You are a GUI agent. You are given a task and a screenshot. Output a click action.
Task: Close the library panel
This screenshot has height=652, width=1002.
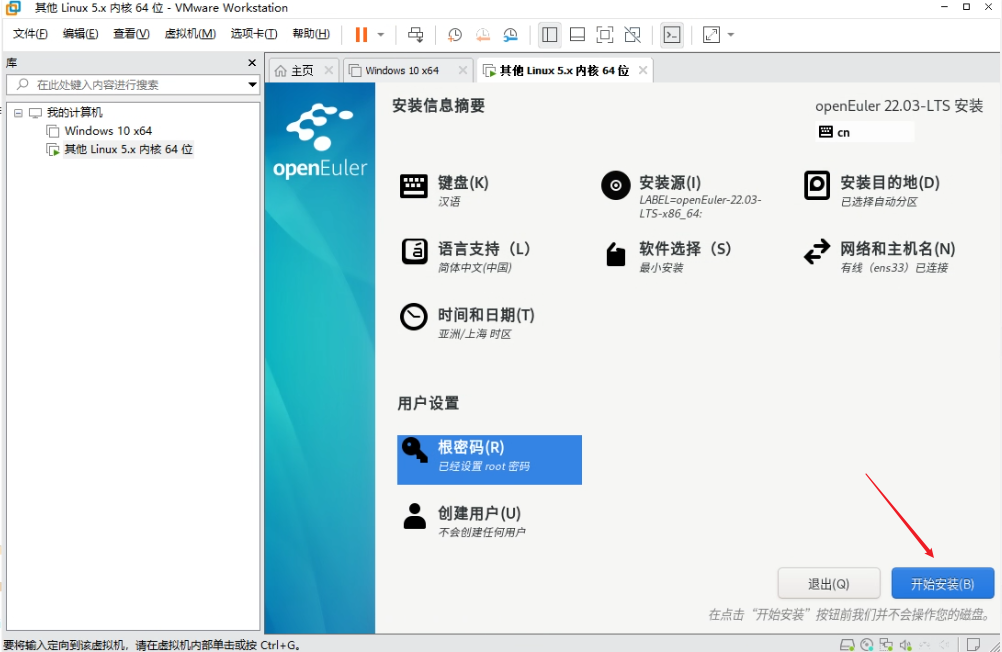252,63
